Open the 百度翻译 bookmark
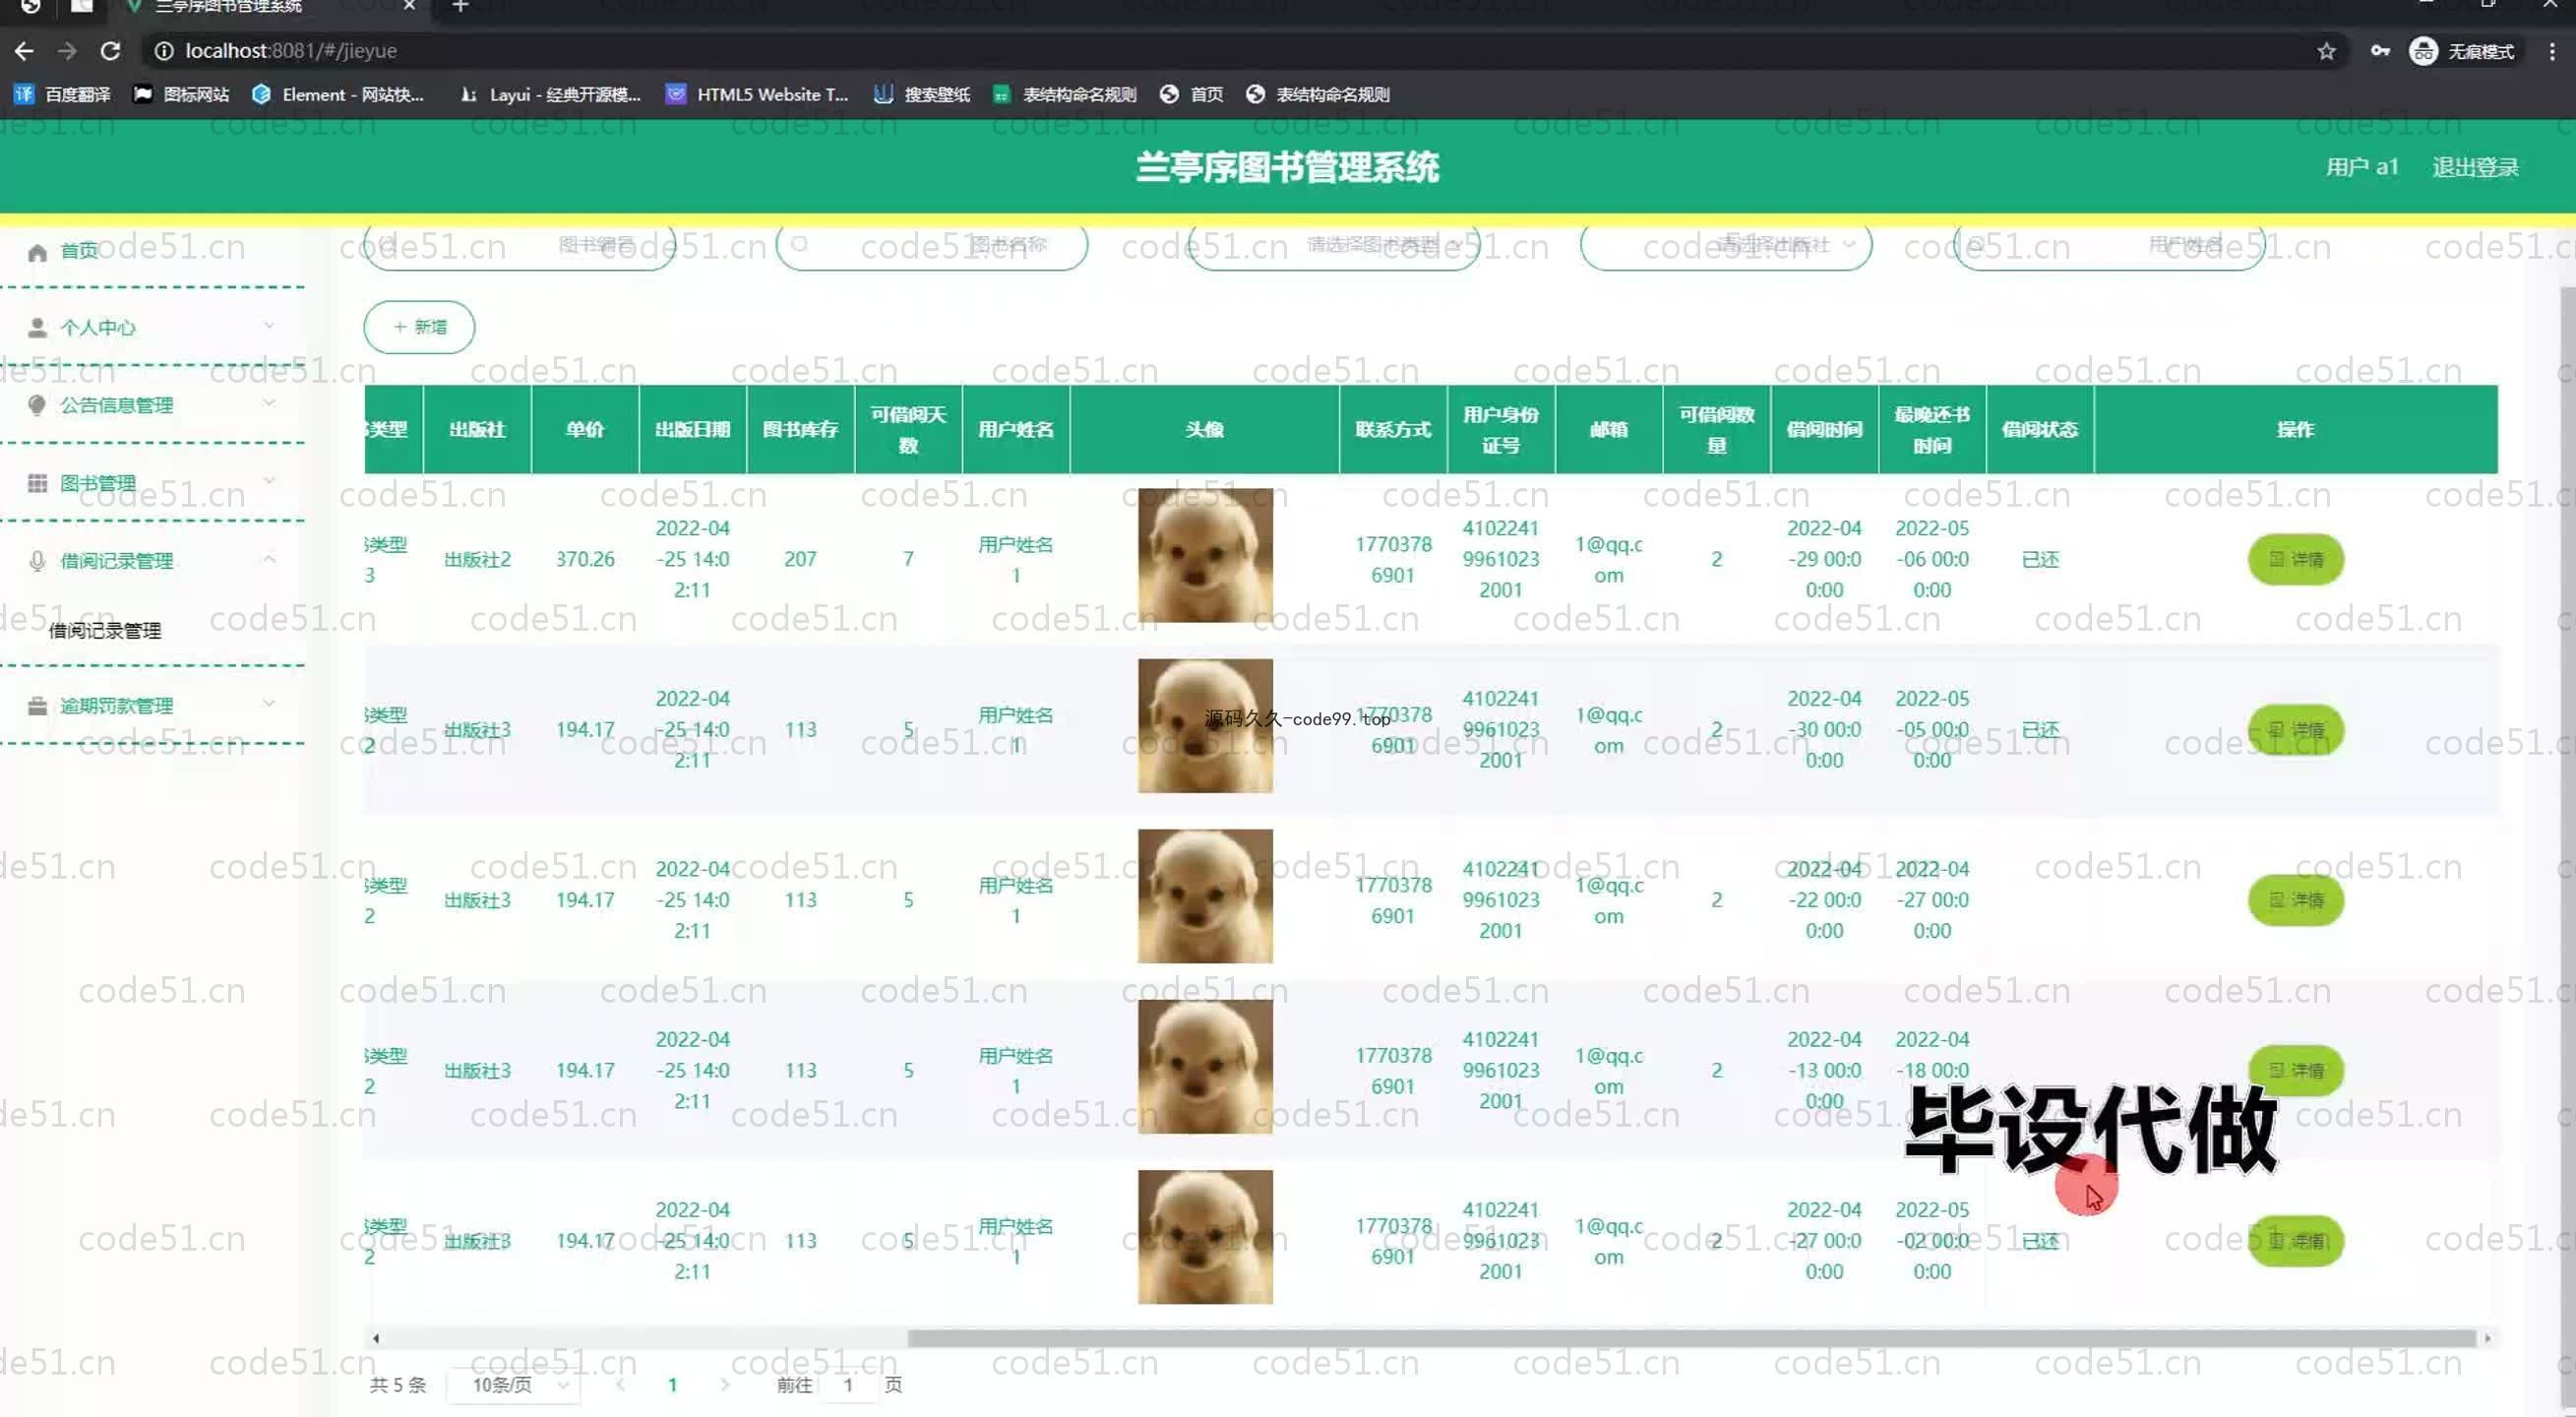This screenshot has height=1417, width=2576. pos(62,94)
